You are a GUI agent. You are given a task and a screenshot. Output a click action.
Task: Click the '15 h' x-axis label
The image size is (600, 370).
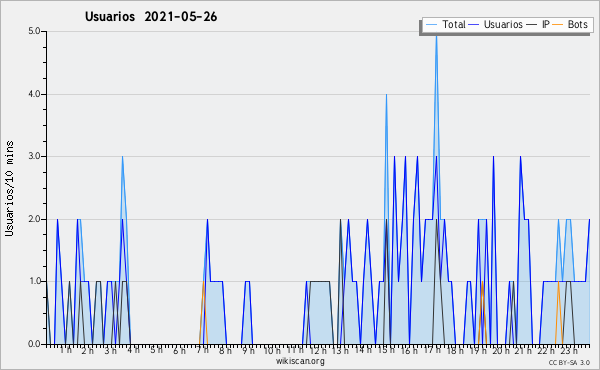[386, 350]
